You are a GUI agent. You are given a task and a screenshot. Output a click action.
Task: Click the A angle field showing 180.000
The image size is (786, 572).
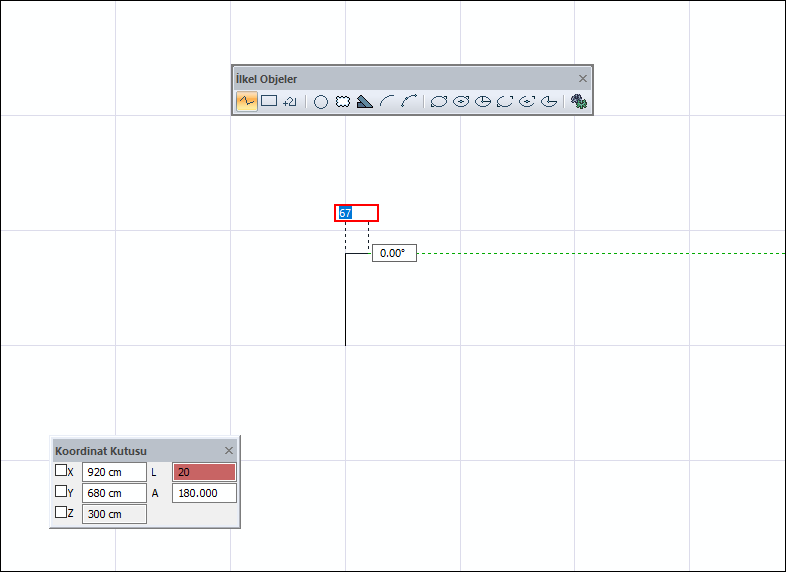pos(204,493)
